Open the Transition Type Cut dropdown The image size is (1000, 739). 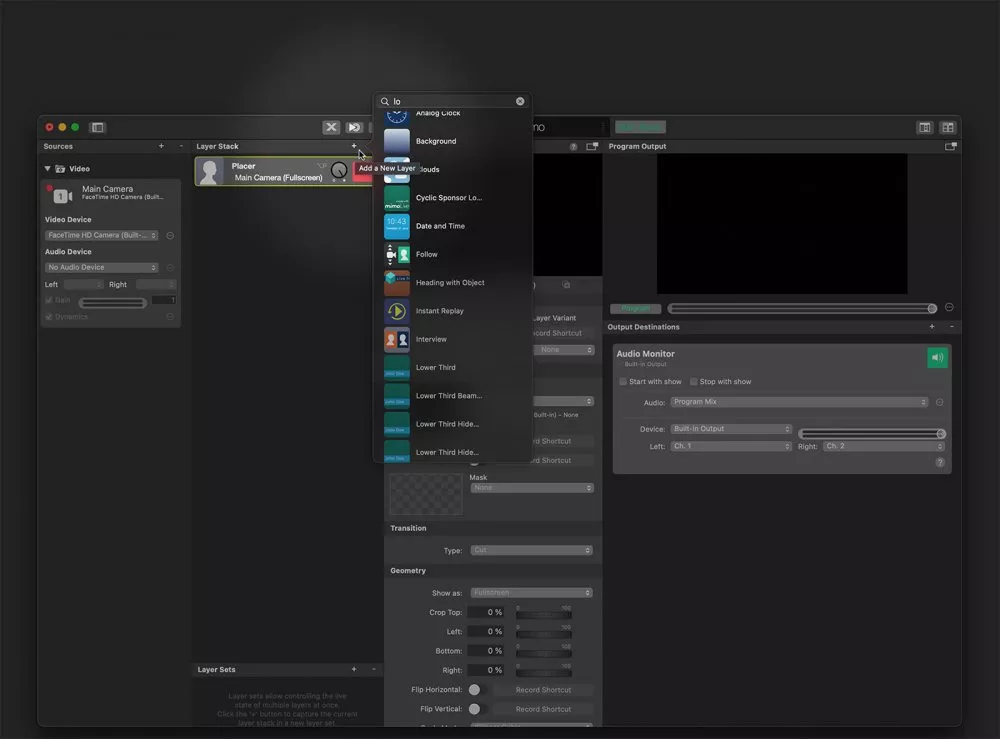click(x=532, y=550)
